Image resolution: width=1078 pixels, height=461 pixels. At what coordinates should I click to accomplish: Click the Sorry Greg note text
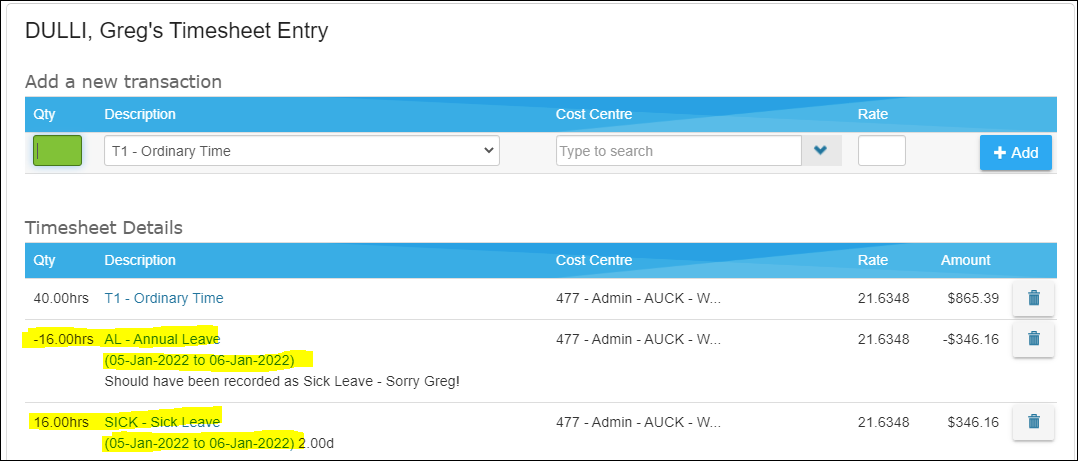(282, 380)
